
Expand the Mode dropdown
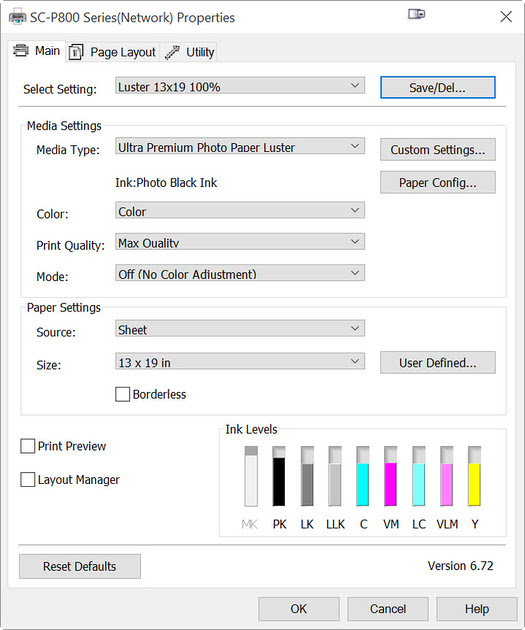240,273
